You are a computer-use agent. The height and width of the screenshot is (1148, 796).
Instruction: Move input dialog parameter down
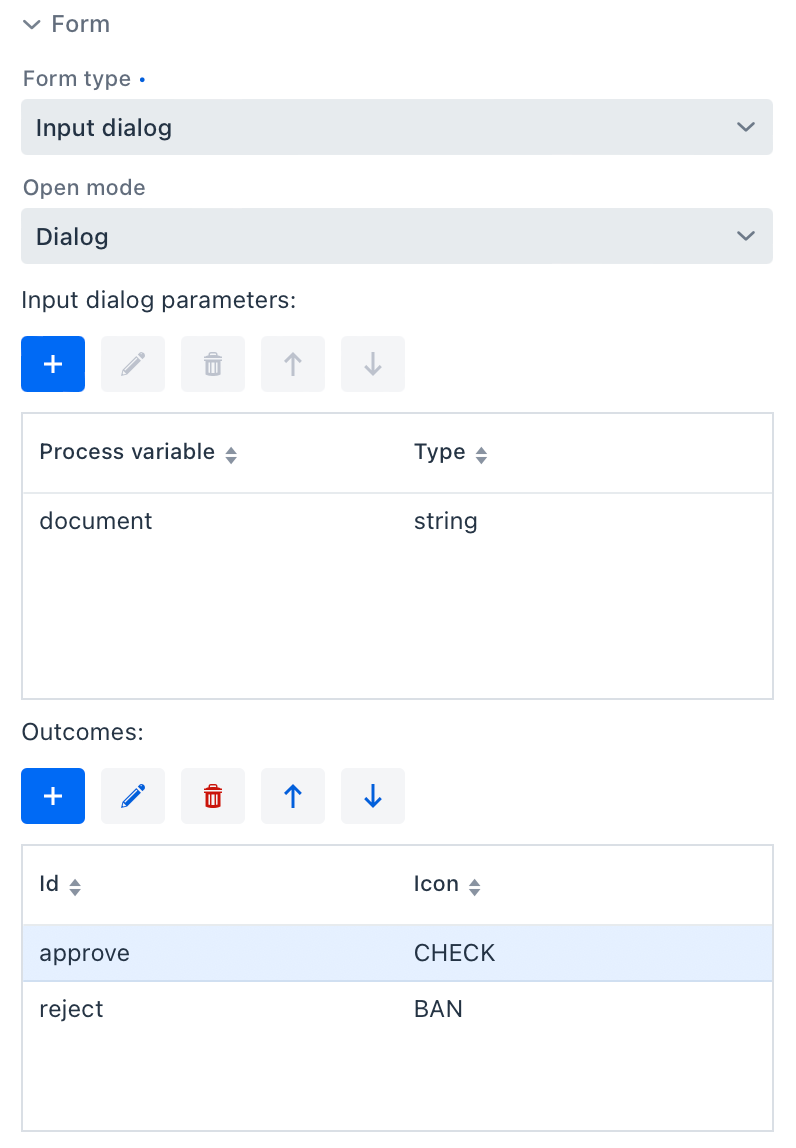tap(373, 364)
